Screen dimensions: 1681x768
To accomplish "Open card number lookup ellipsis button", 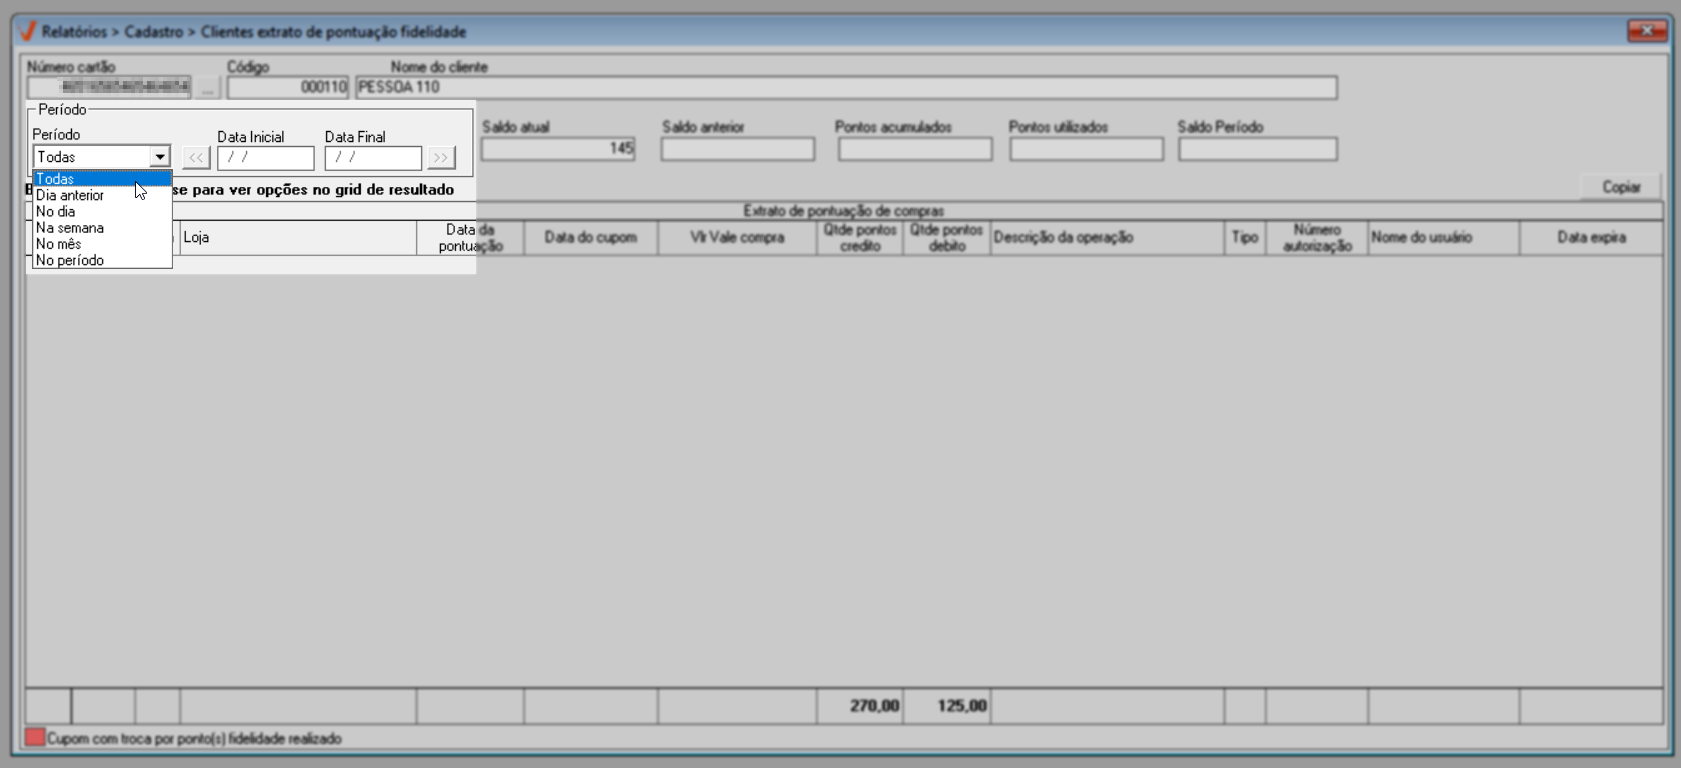I will click(x=207, y=88).
